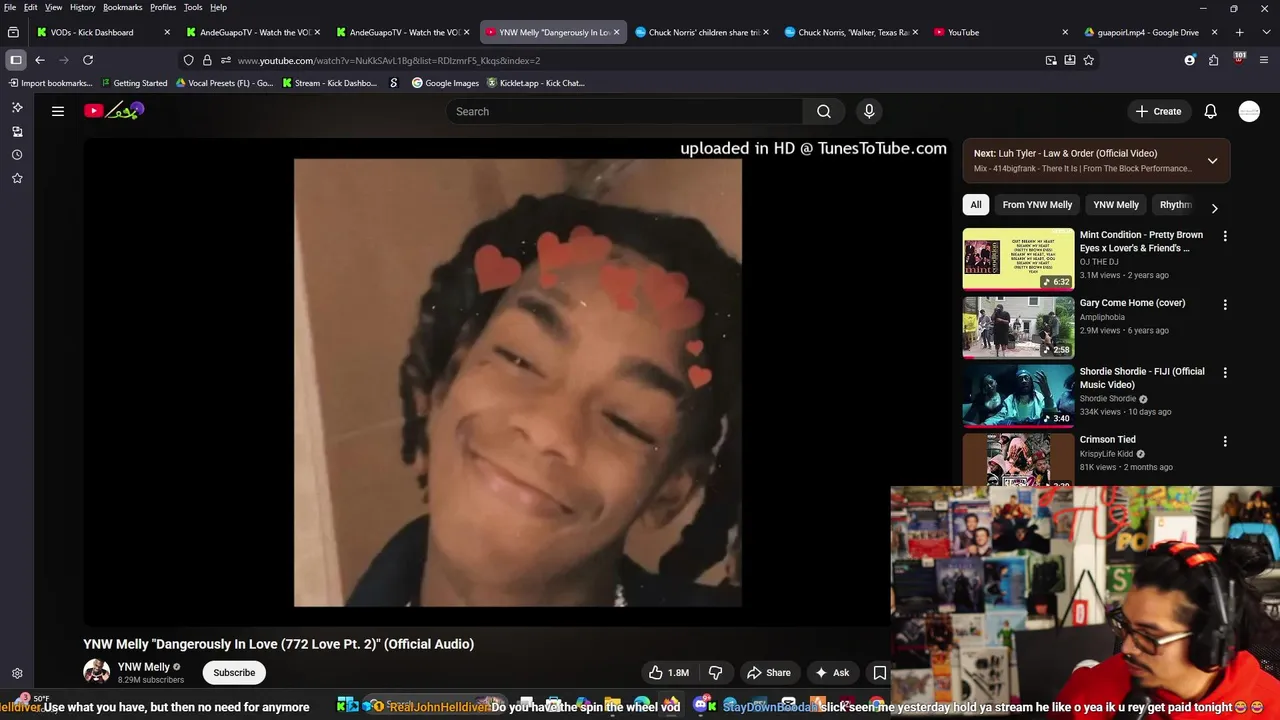Open the site permissions icon in address bar

click(226, 60)
